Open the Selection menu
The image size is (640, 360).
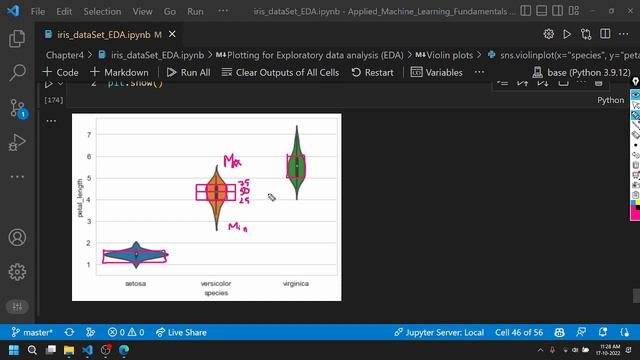102,11
